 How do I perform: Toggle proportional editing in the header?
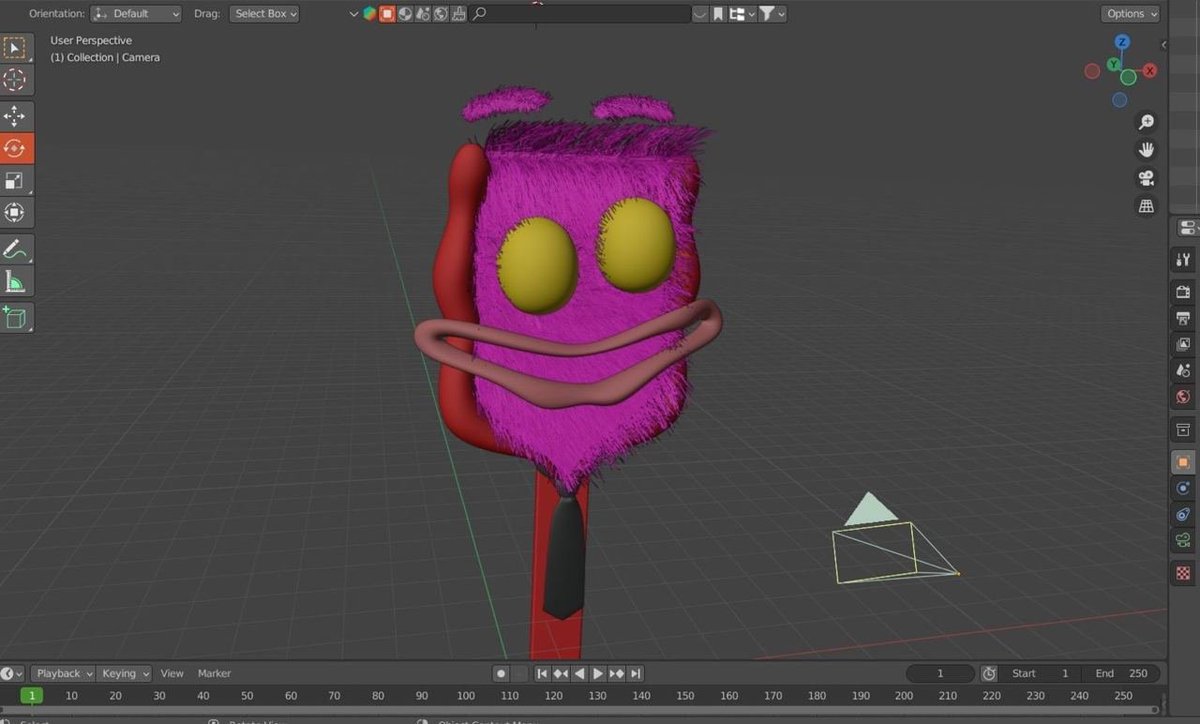point(404,13)
